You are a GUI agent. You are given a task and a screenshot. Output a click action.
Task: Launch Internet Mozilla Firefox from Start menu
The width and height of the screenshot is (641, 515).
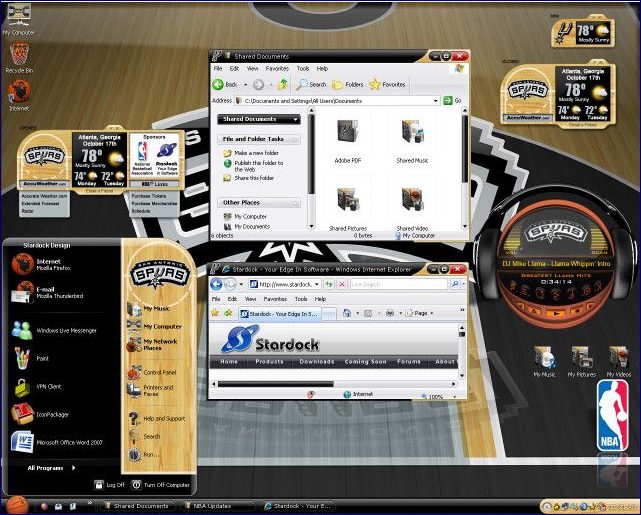43,264
